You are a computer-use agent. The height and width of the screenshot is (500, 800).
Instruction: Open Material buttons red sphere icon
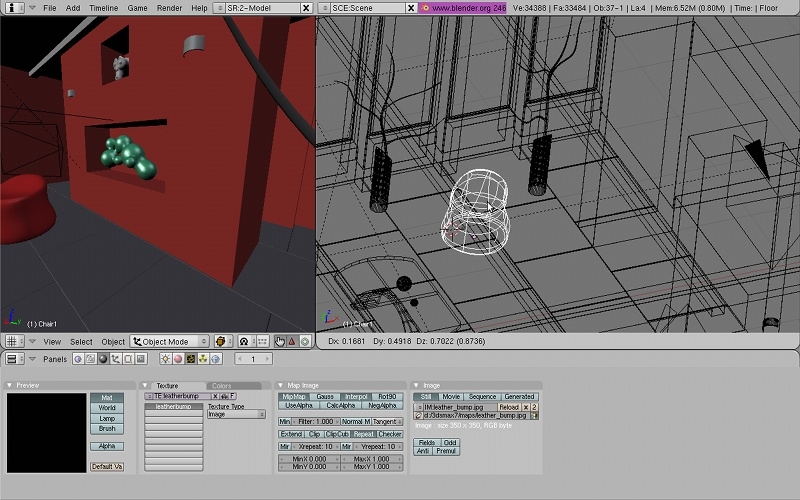click(x=178, y=359)
